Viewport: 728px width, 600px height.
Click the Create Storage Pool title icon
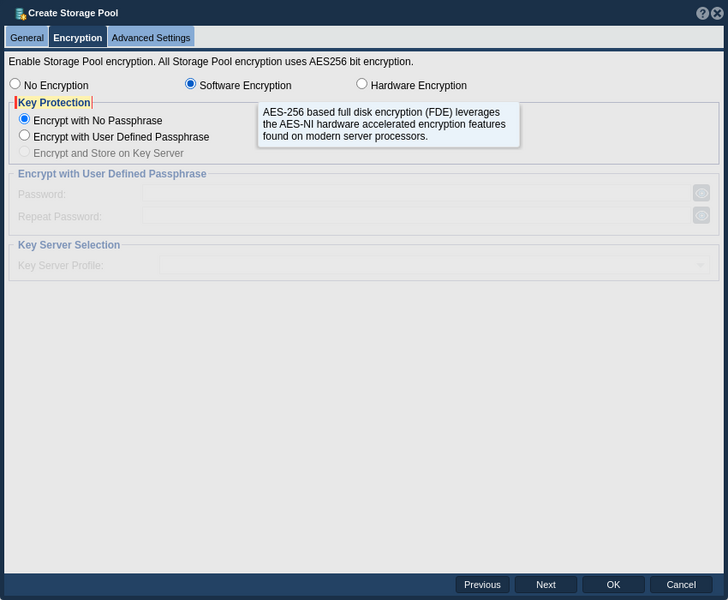20,13
